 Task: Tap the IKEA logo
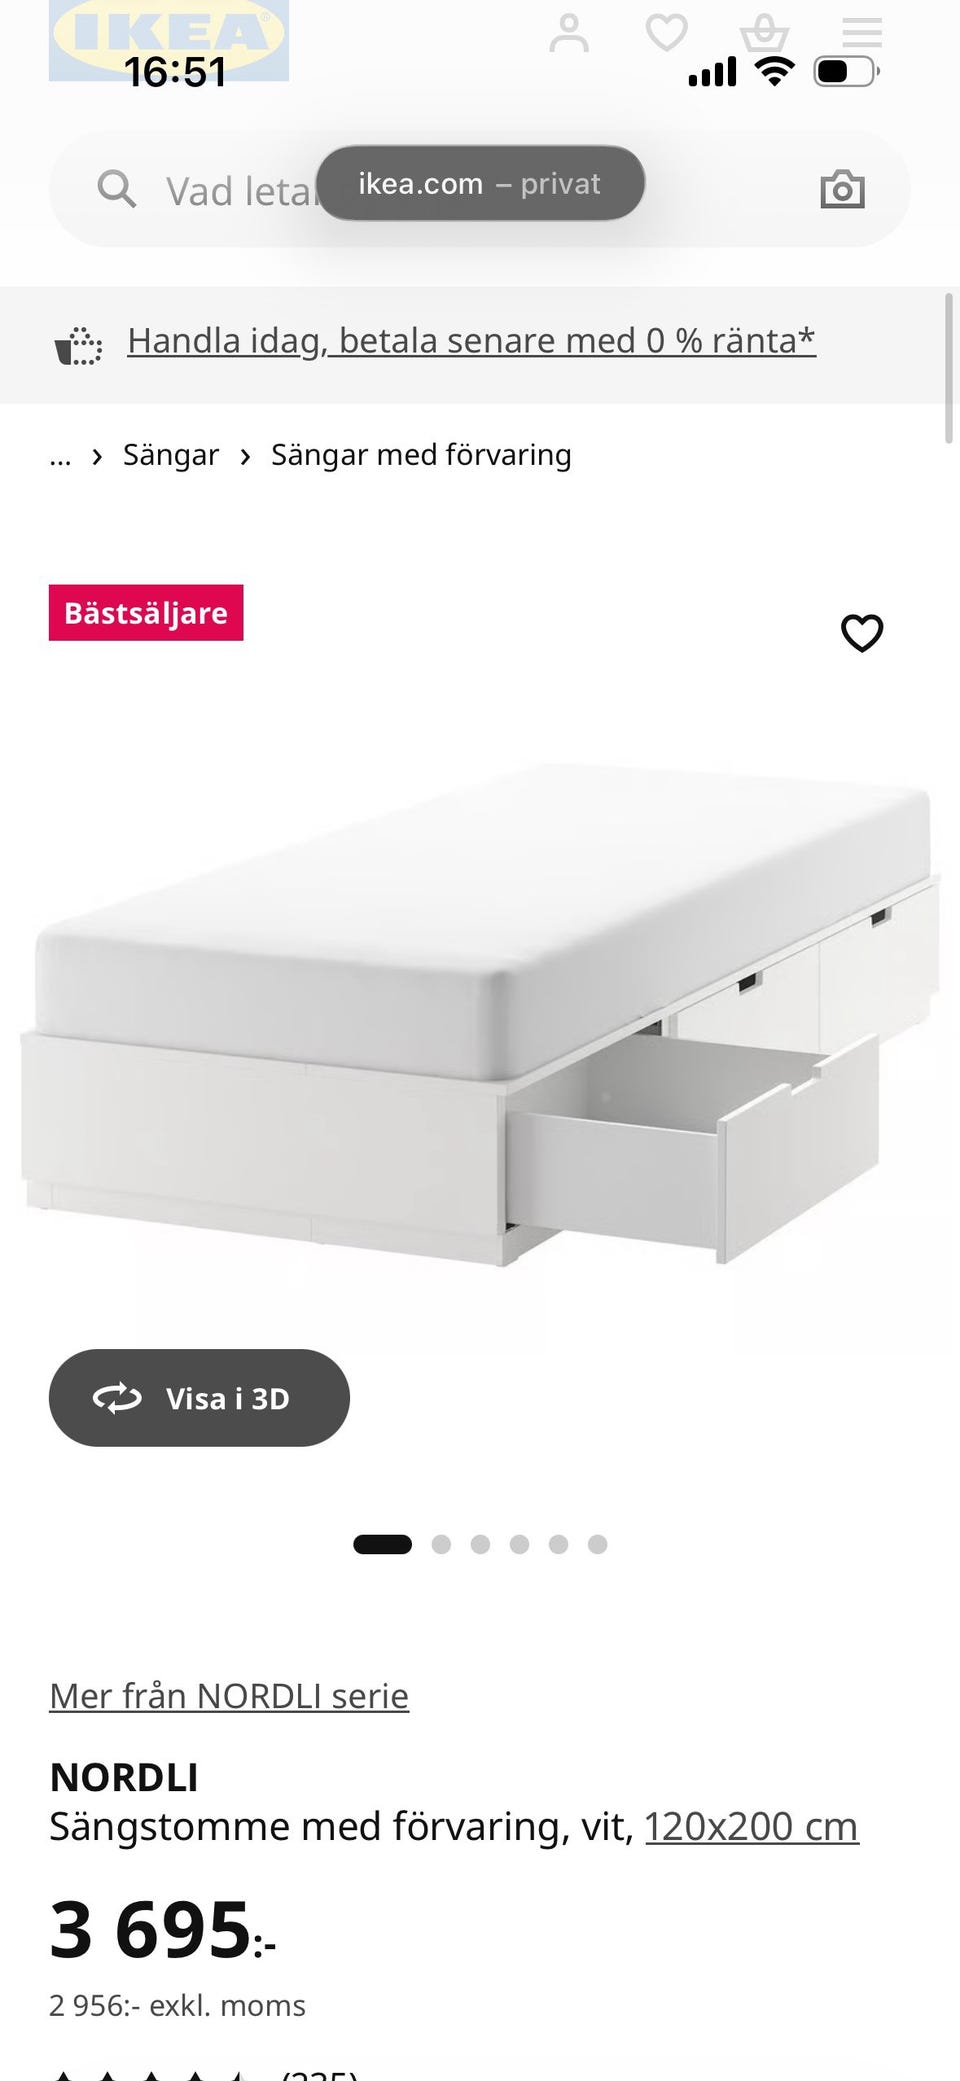(169, 38)
